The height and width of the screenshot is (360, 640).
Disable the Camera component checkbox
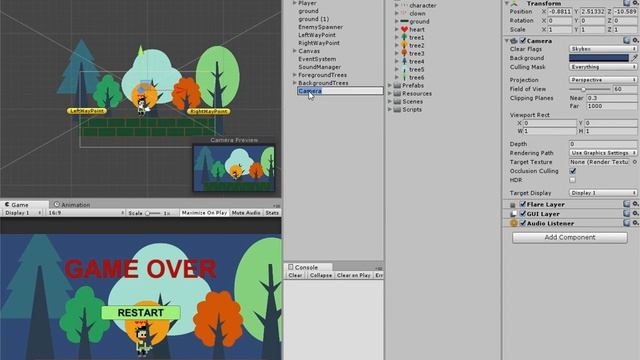pyautogui.click(x=523, y=41)
